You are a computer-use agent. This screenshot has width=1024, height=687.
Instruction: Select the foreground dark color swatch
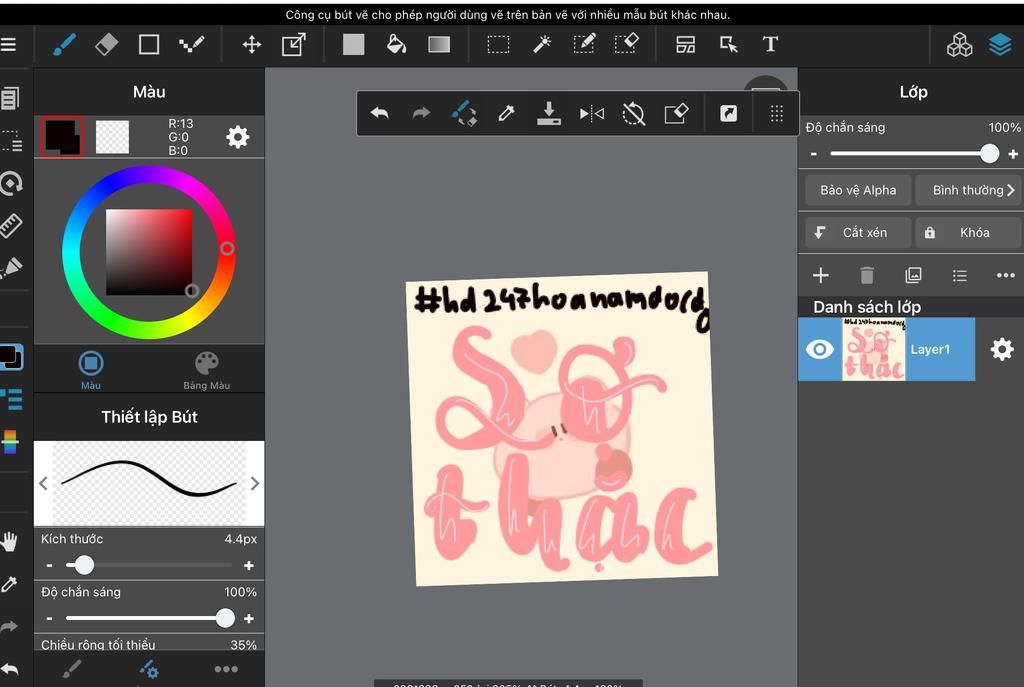click(62, 136)
